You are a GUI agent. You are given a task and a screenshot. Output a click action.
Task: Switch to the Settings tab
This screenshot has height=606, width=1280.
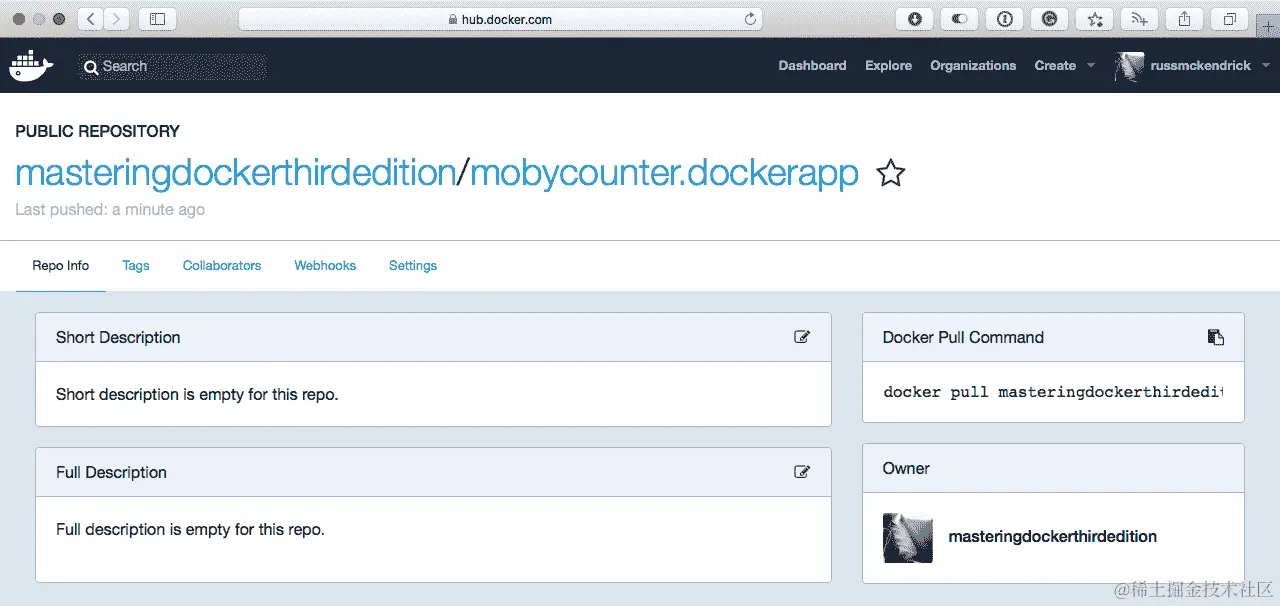pyautogui.click(x=413, y=266)
